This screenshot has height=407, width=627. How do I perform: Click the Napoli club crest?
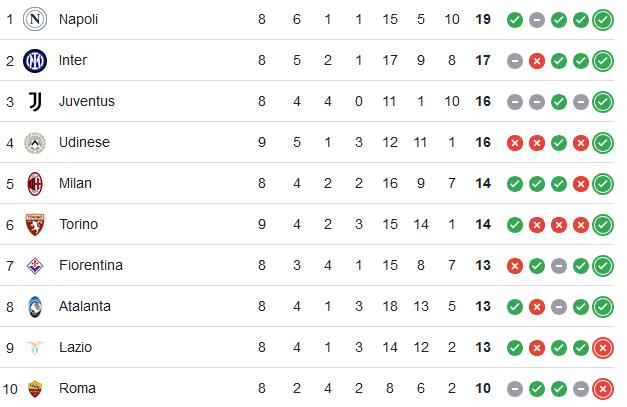pyautogui.click(x=35, y=19)
